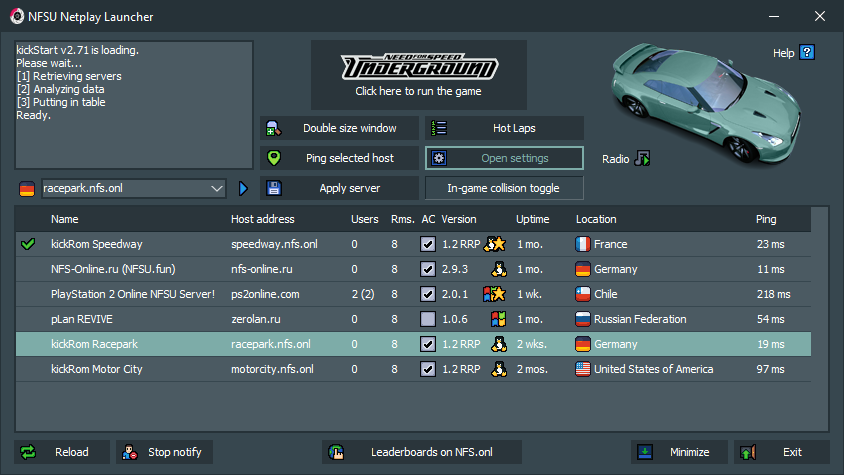Click inside the kickStart loading log box
This screenshot has width=844, height=475.
coord(134,105)
